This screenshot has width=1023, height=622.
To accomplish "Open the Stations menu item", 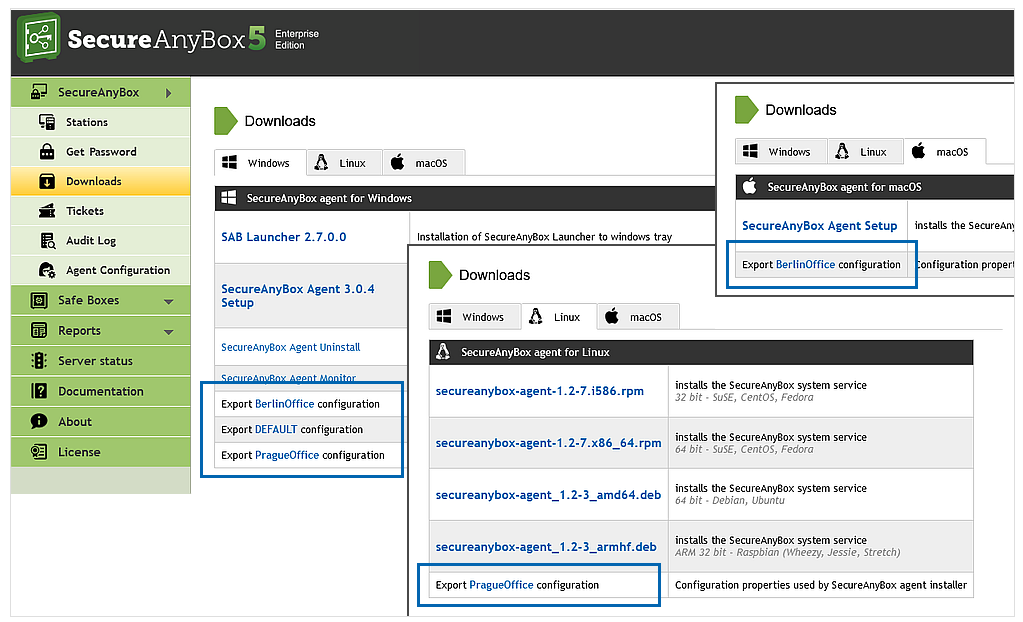I will click(100, 122).
